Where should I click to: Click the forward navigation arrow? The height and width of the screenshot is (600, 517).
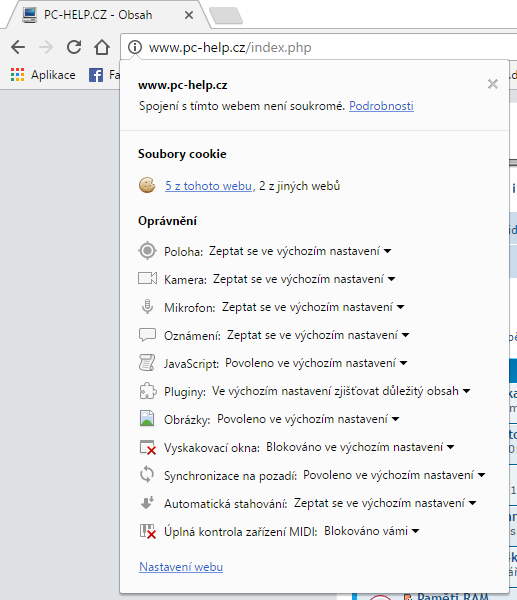point(46,47)
